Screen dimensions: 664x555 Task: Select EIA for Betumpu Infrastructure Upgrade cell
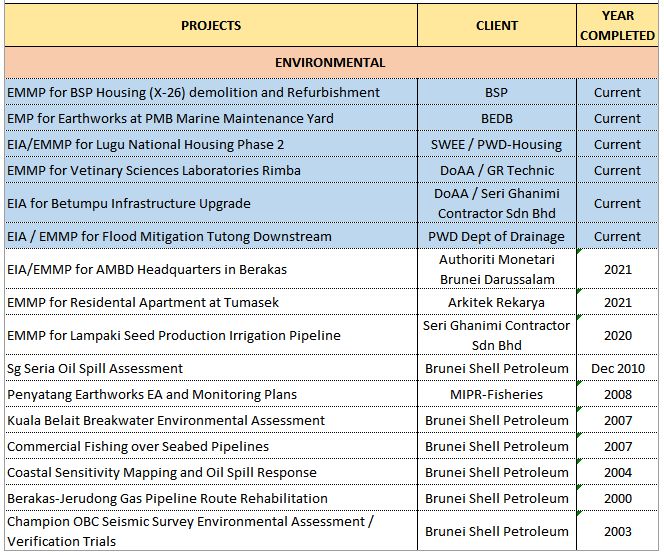129,203
